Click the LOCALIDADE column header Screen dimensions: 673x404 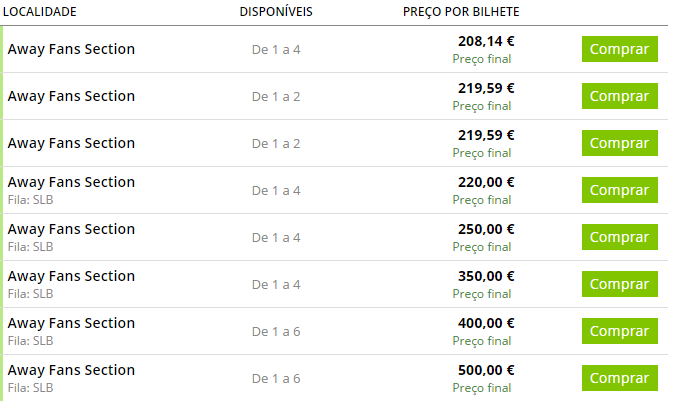click(41, 11)
